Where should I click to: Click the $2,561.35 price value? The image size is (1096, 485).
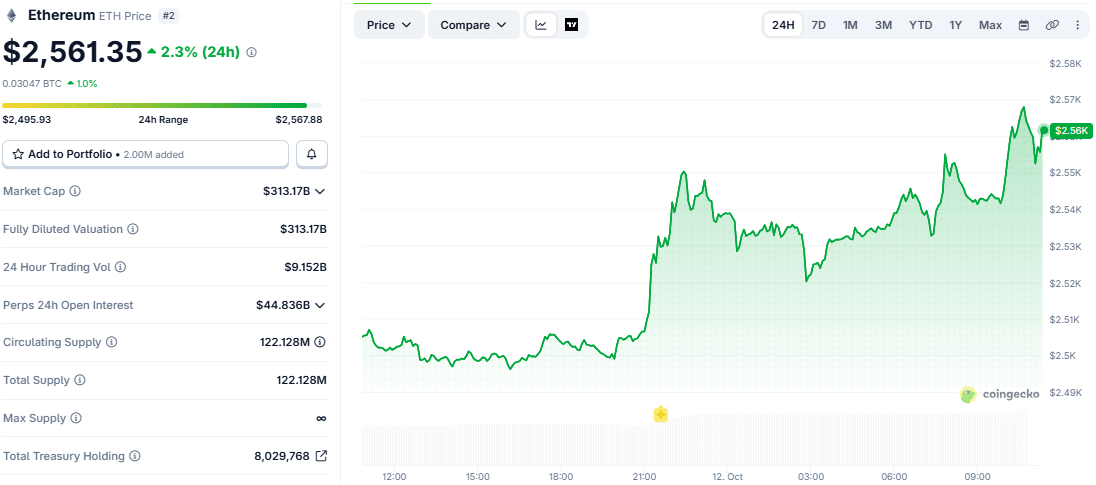pyautogui.click(x=72, y=52)
